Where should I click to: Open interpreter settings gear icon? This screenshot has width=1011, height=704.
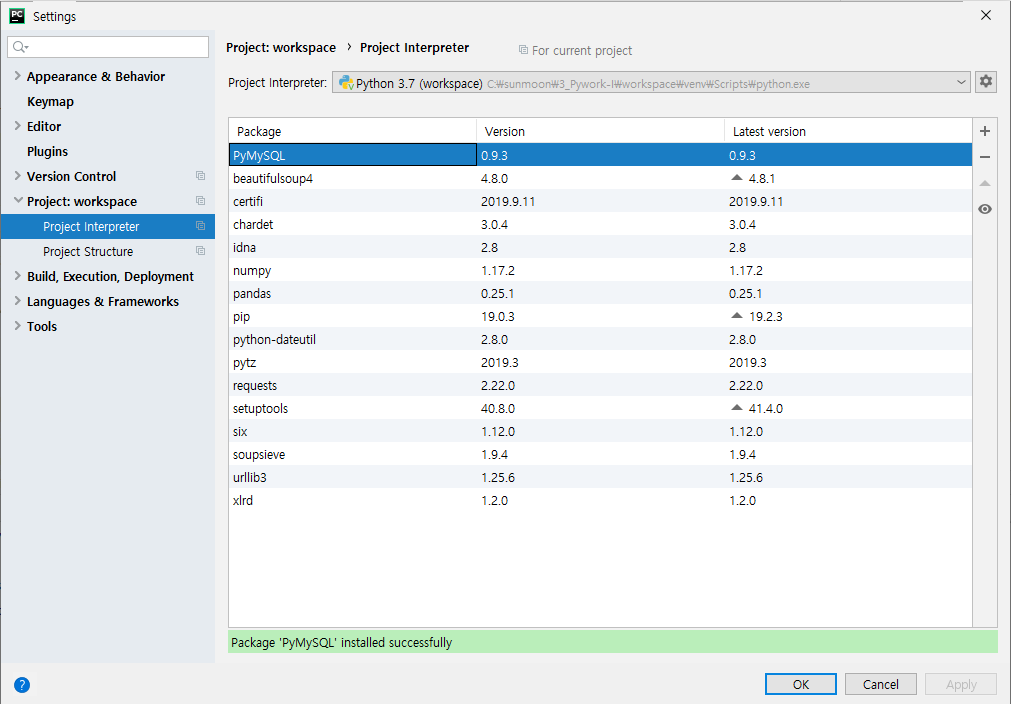click(x=986, y=82)
